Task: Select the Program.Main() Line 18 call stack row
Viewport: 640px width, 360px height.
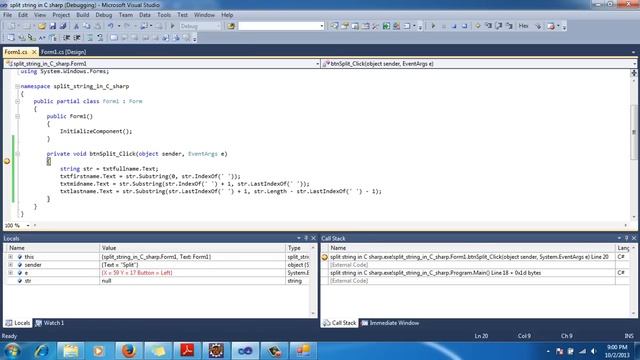Action: (x=476, y=273)
